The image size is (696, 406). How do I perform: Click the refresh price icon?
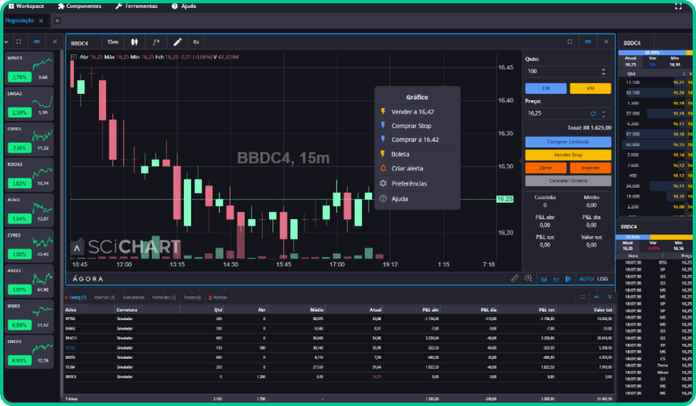[592, 114]
